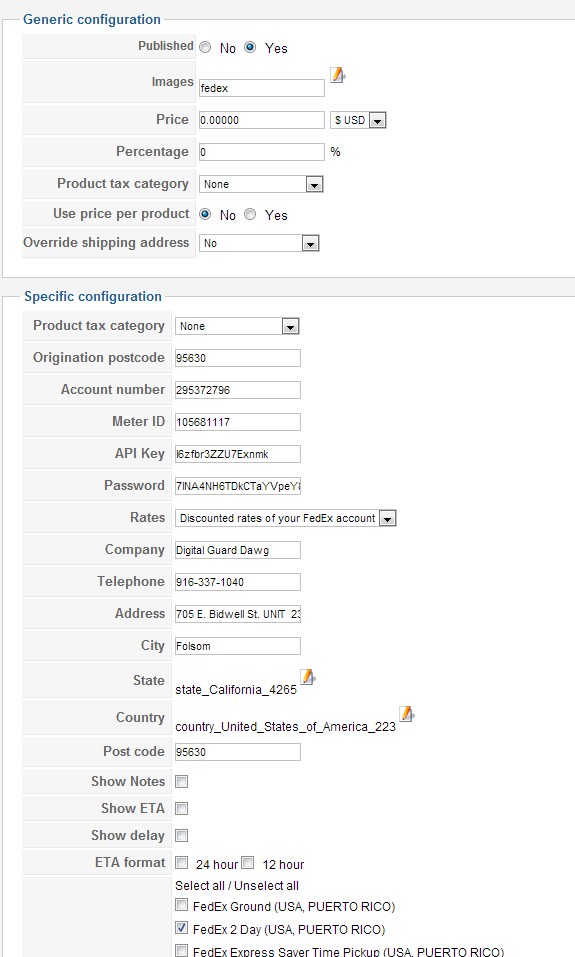Focus the Origination postcode field

(237, 358)
